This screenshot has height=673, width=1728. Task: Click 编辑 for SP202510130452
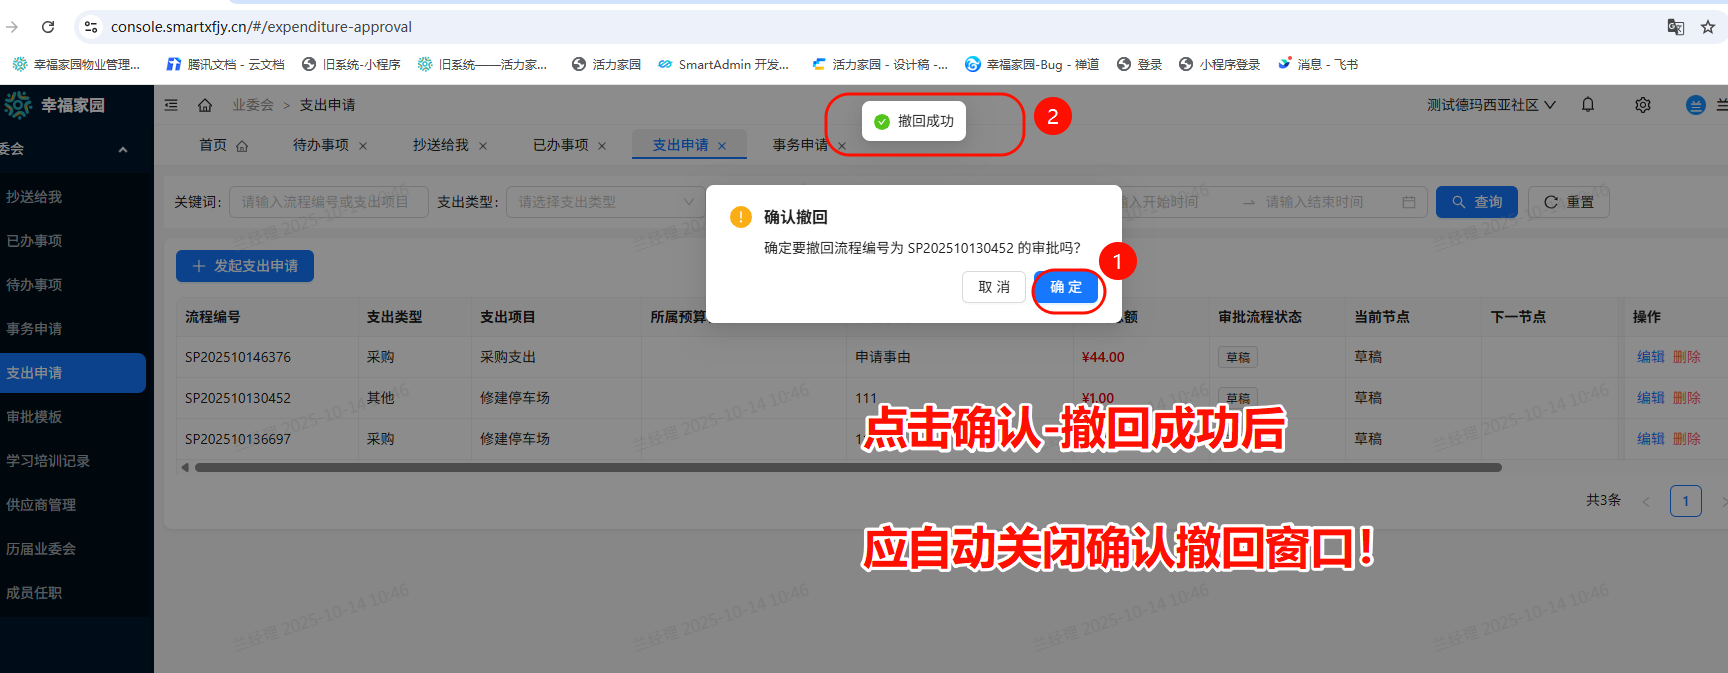[x=1650, y=398]
